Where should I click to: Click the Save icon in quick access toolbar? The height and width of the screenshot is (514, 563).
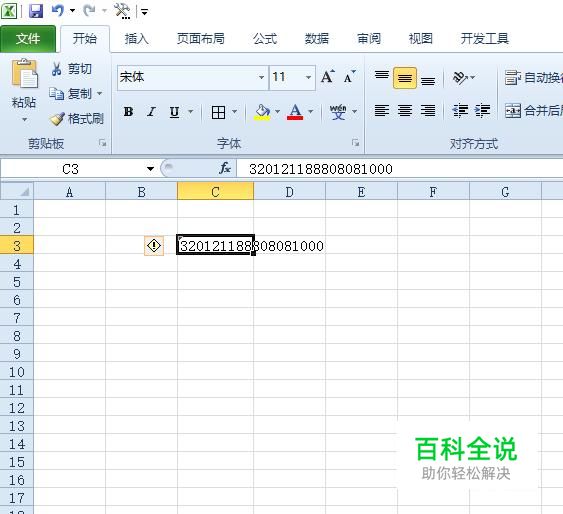[36, 11]
